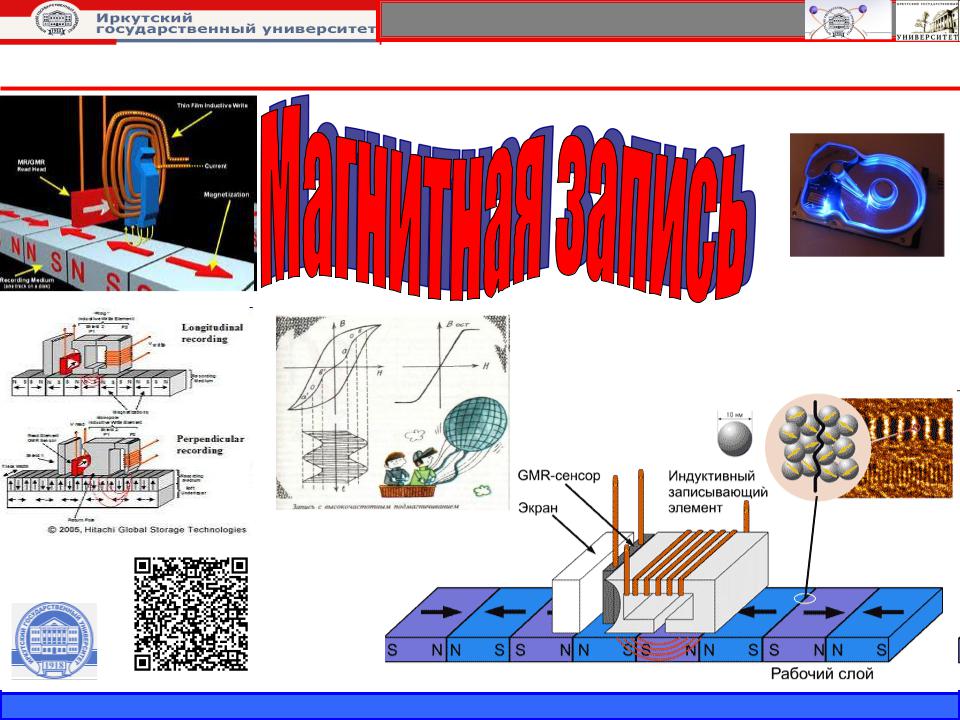
Task: Click the 'Longitudinal recording' caption
Action: 212,333
